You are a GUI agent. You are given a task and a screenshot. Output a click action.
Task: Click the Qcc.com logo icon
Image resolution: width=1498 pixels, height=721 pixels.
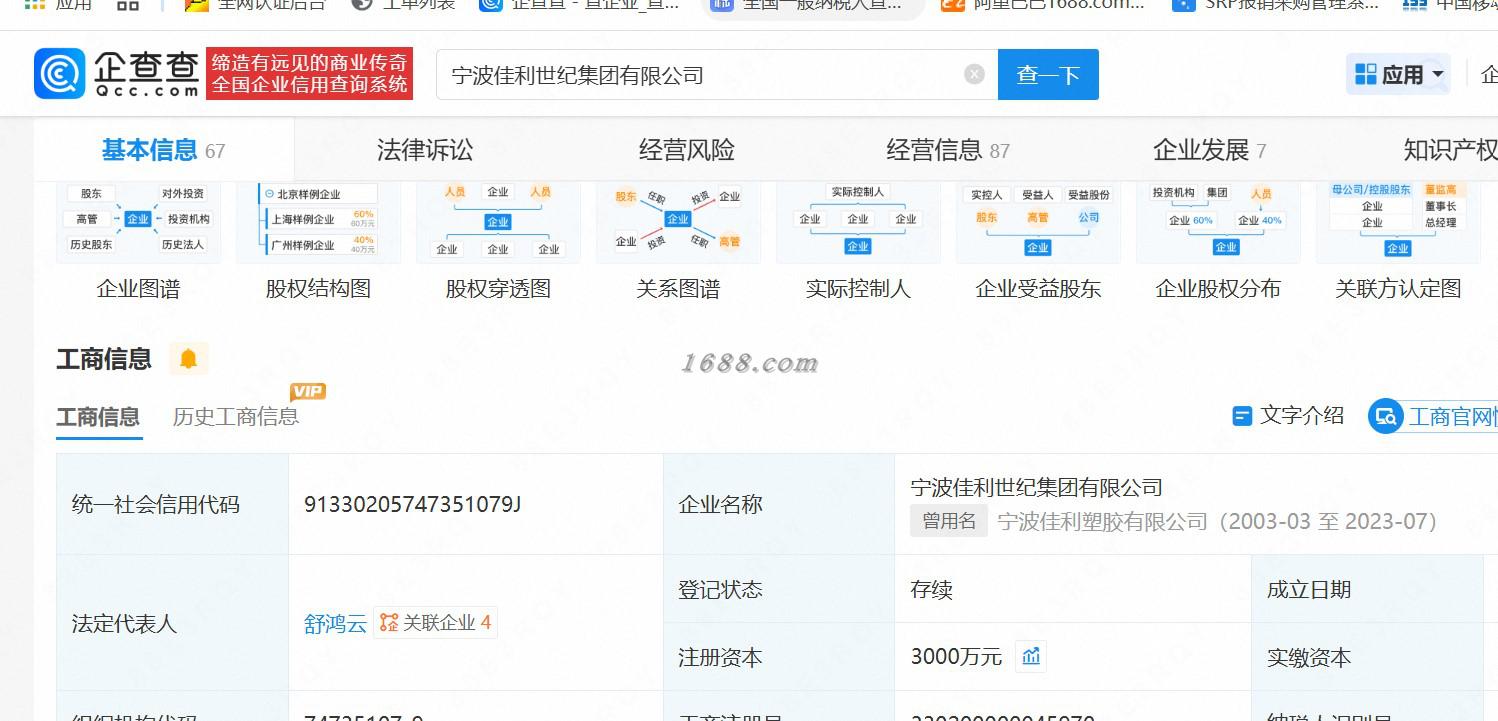(x=60, y=74)
